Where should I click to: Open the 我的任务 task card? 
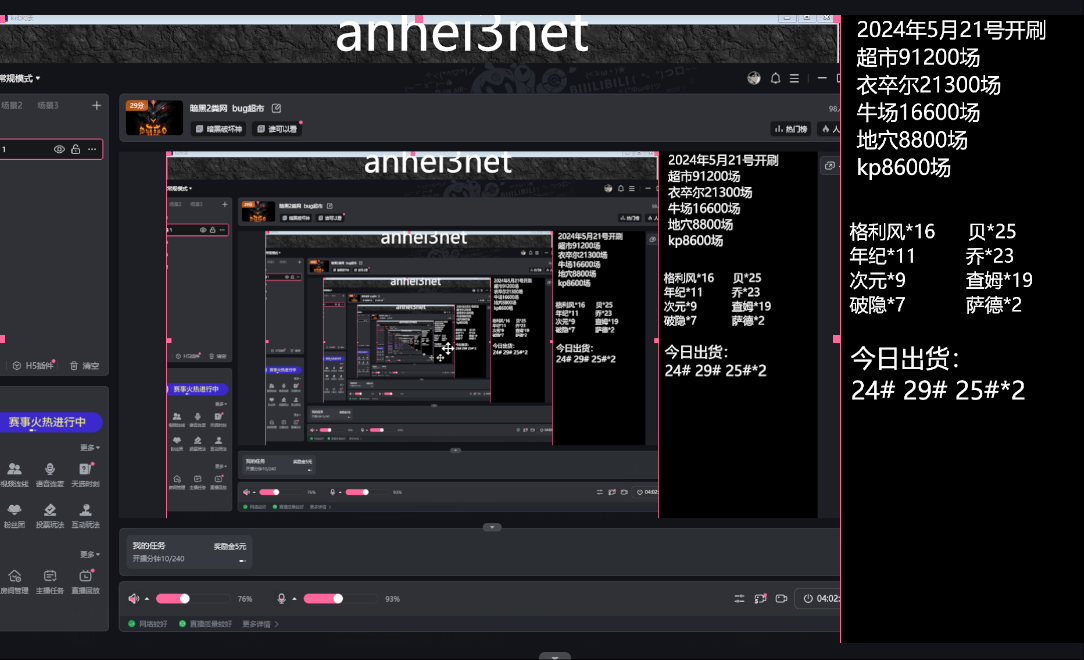[x=189, y=552]
